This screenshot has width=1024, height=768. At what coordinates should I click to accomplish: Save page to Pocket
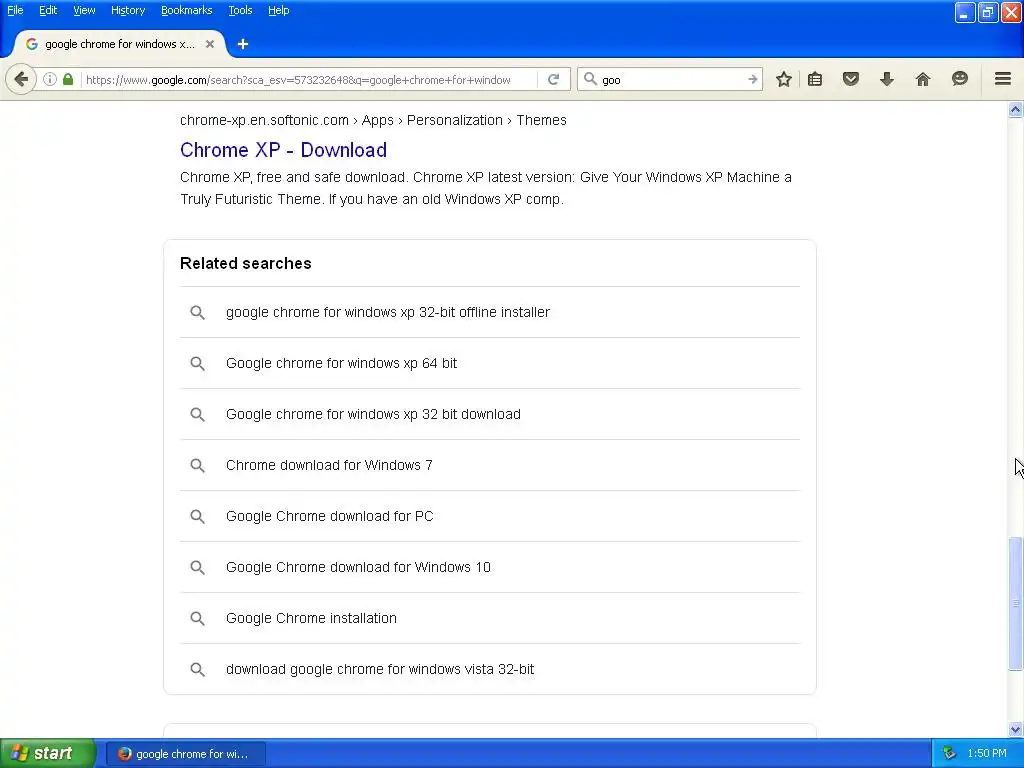pos(851,80)
